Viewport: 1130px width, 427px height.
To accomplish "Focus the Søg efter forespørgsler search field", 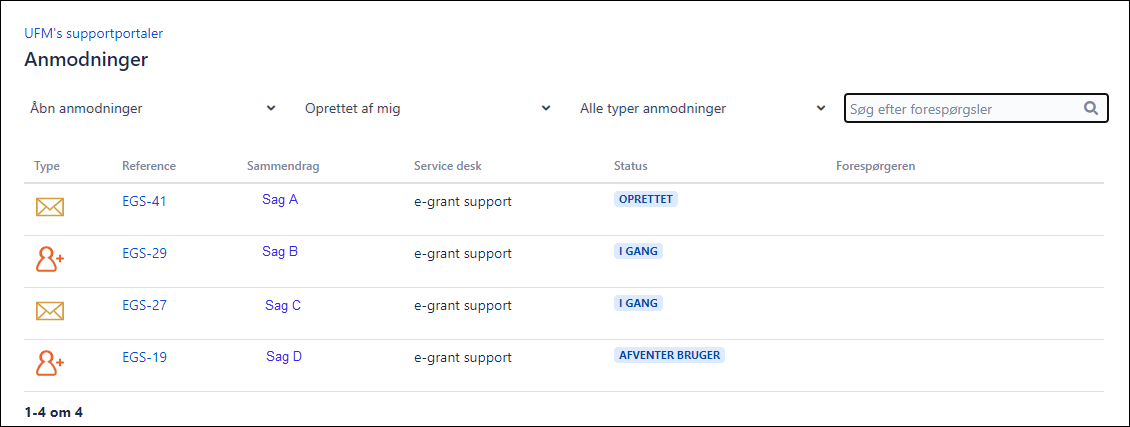I will pos(962,108).
